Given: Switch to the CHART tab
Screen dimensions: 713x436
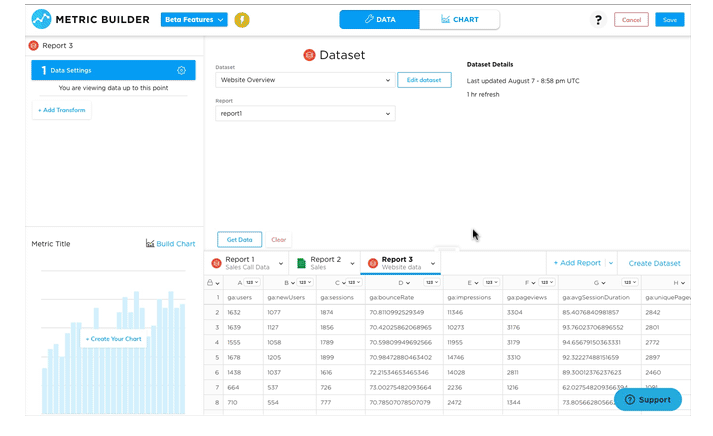Looking at the screenshot, I should tap(459, 20).
